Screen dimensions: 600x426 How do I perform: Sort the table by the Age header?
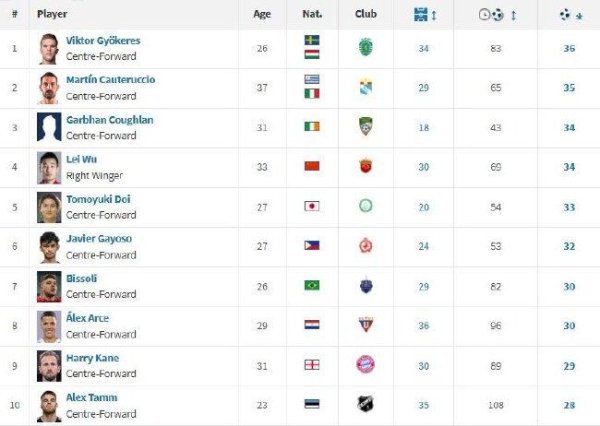point(262,14)
